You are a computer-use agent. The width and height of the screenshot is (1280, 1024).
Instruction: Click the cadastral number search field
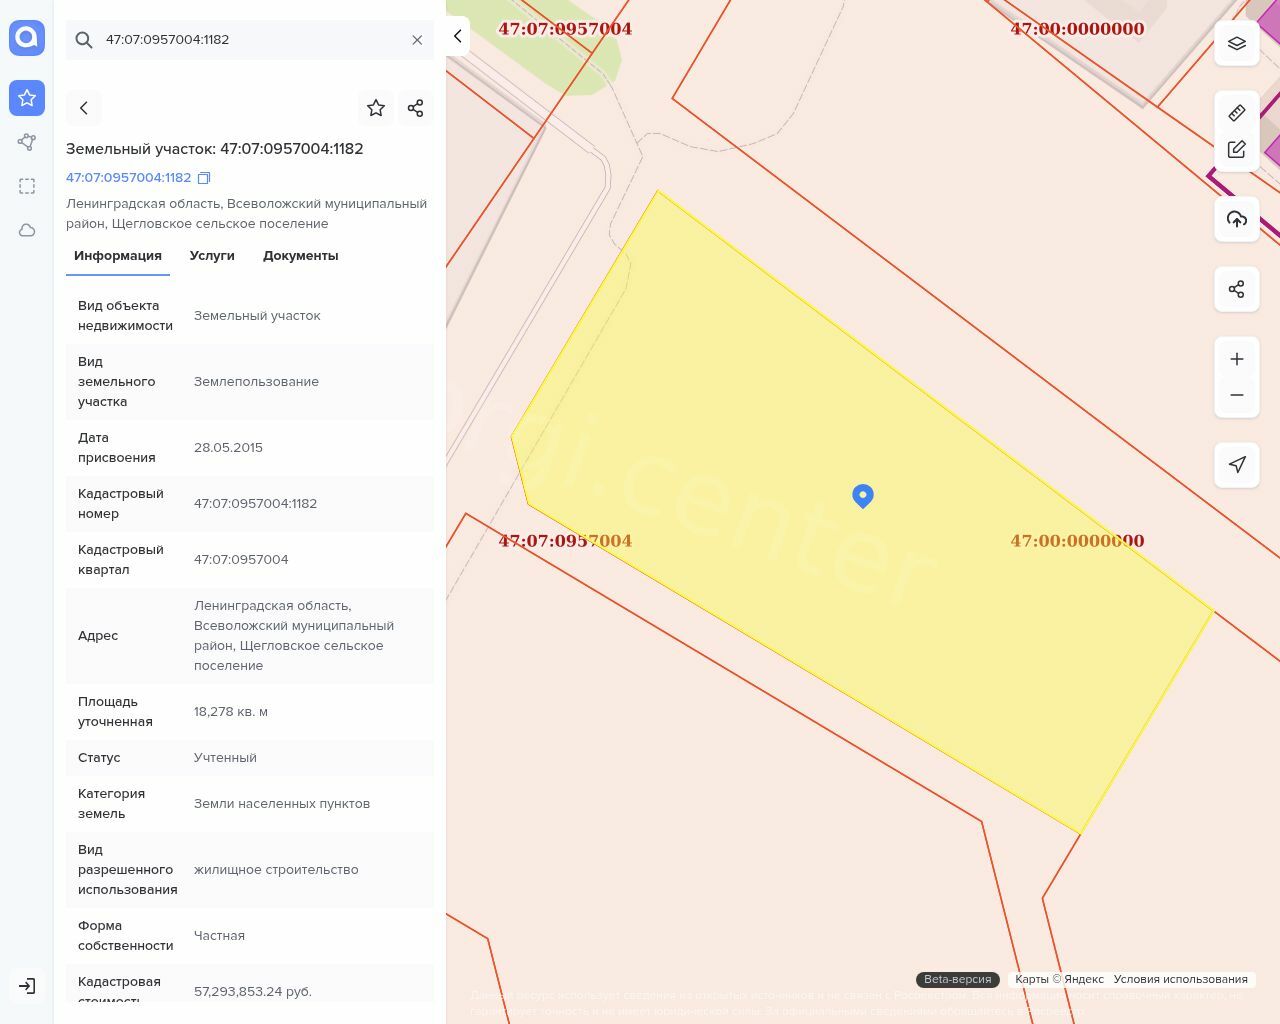pyautogui.click(x=250, y=40)
